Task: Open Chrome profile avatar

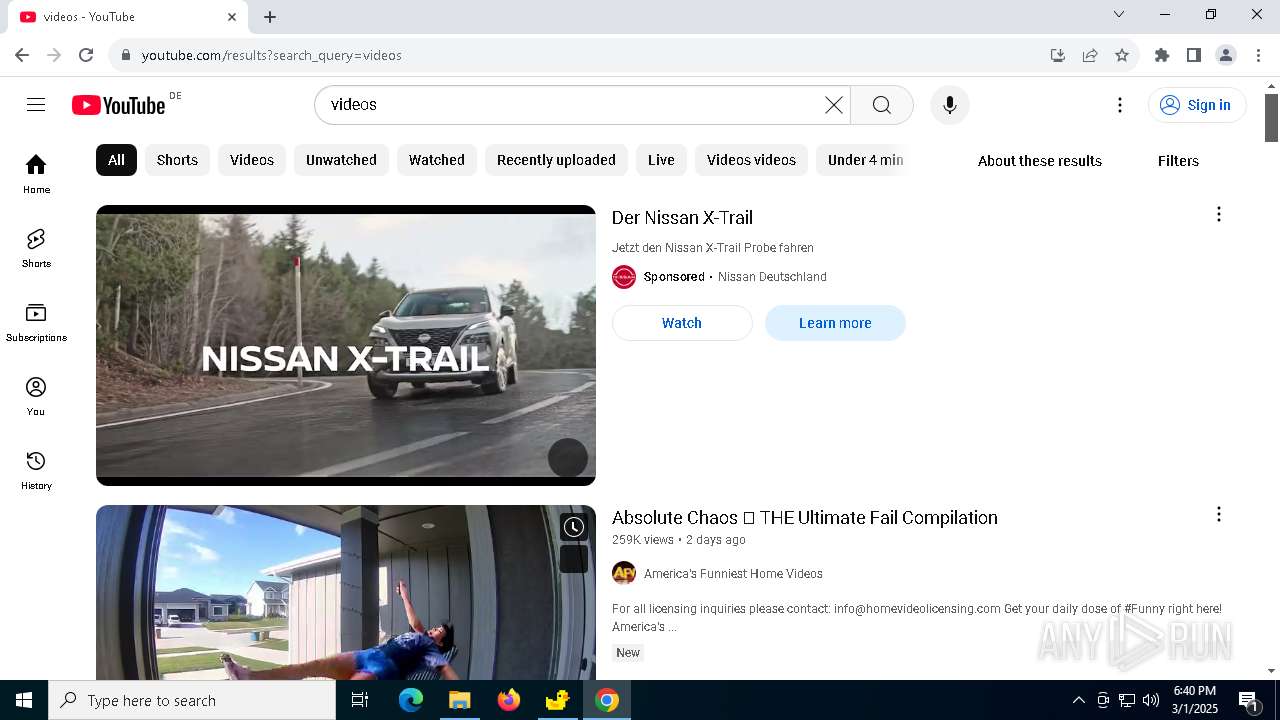Action: coord(1226,55)
